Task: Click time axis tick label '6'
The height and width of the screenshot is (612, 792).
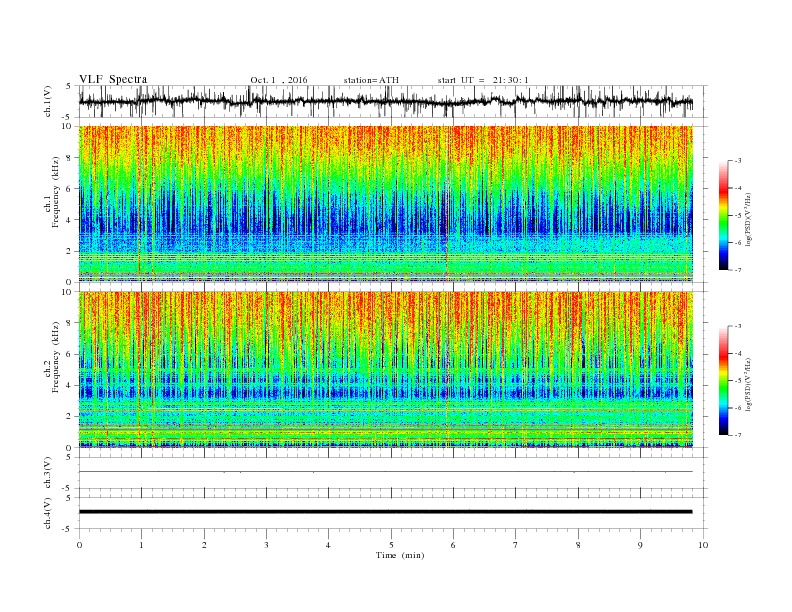Action: [x=453, y=545]
